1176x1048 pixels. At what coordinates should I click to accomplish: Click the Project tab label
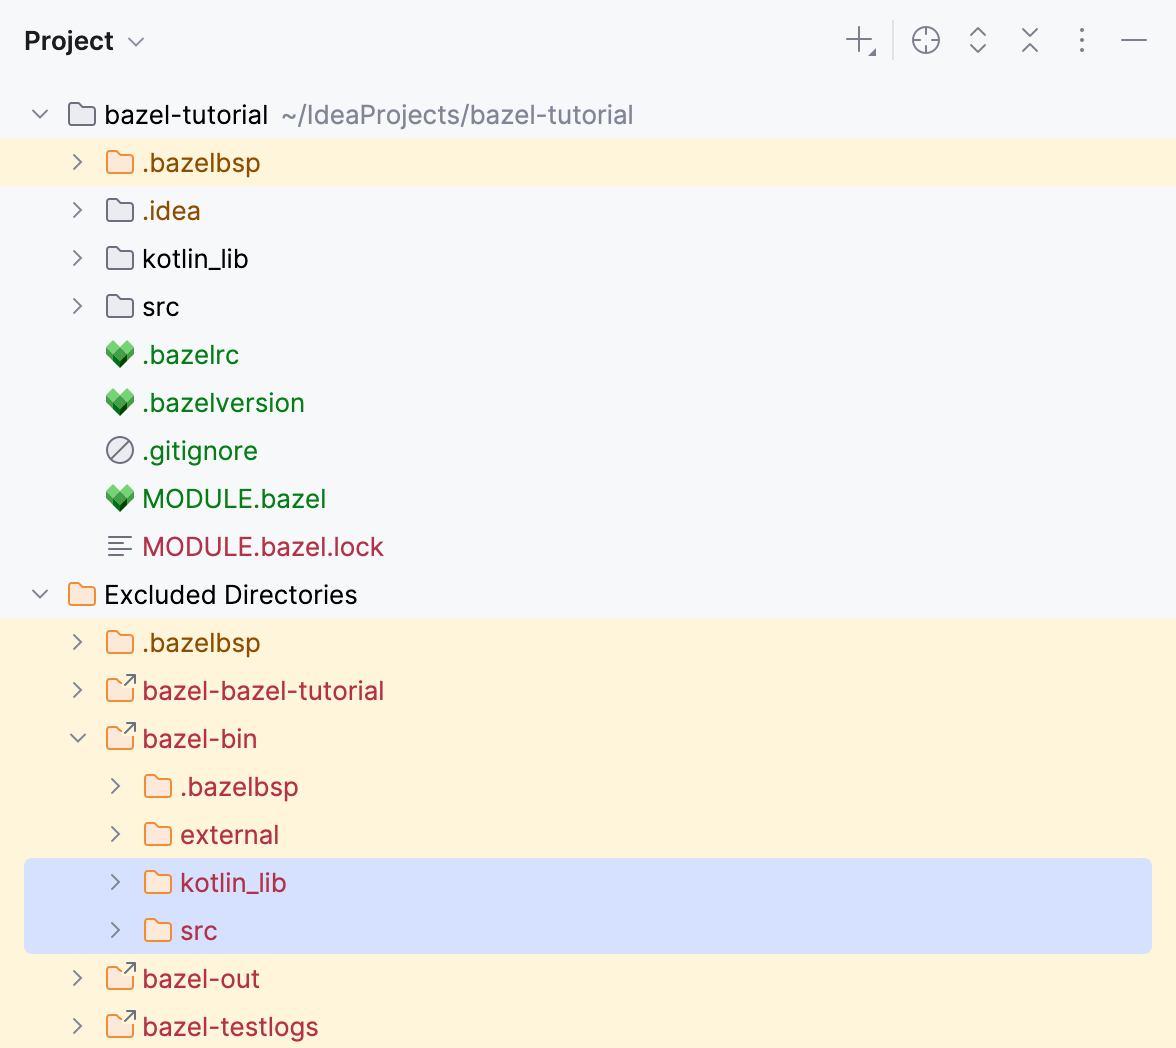point(68,40)
